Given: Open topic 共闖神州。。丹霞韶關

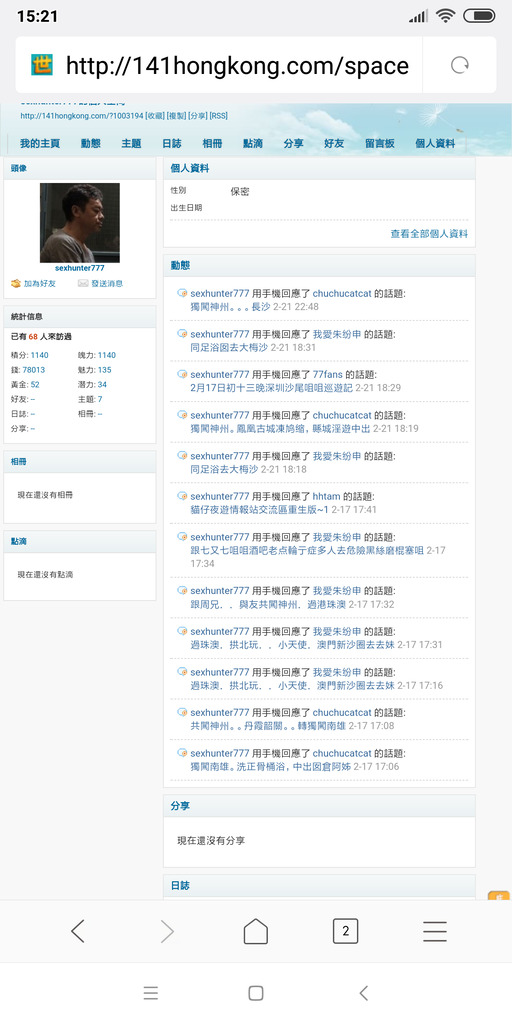Looking at the screenshot, I should click(x=268, y=726).
